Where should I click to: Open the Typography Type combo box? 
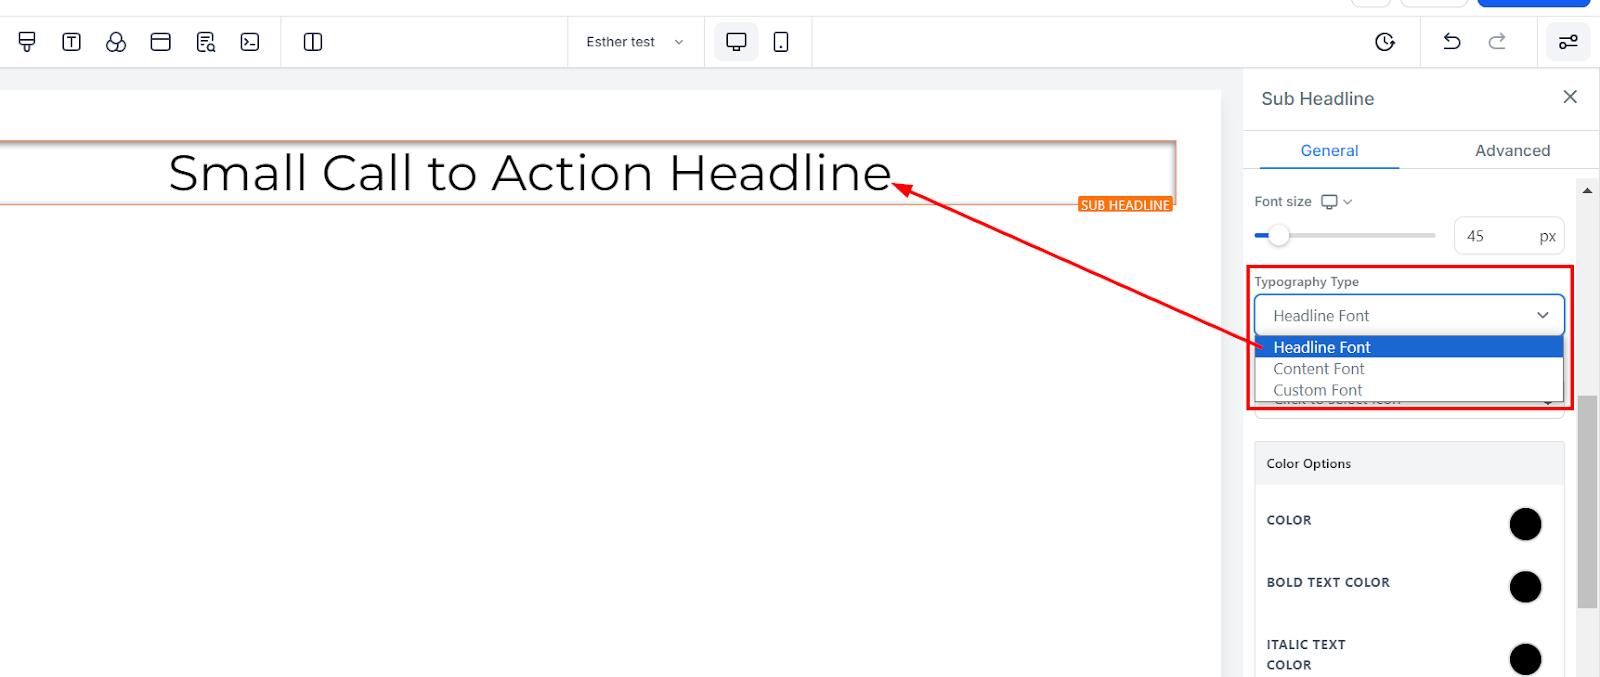coord(1409,316)
